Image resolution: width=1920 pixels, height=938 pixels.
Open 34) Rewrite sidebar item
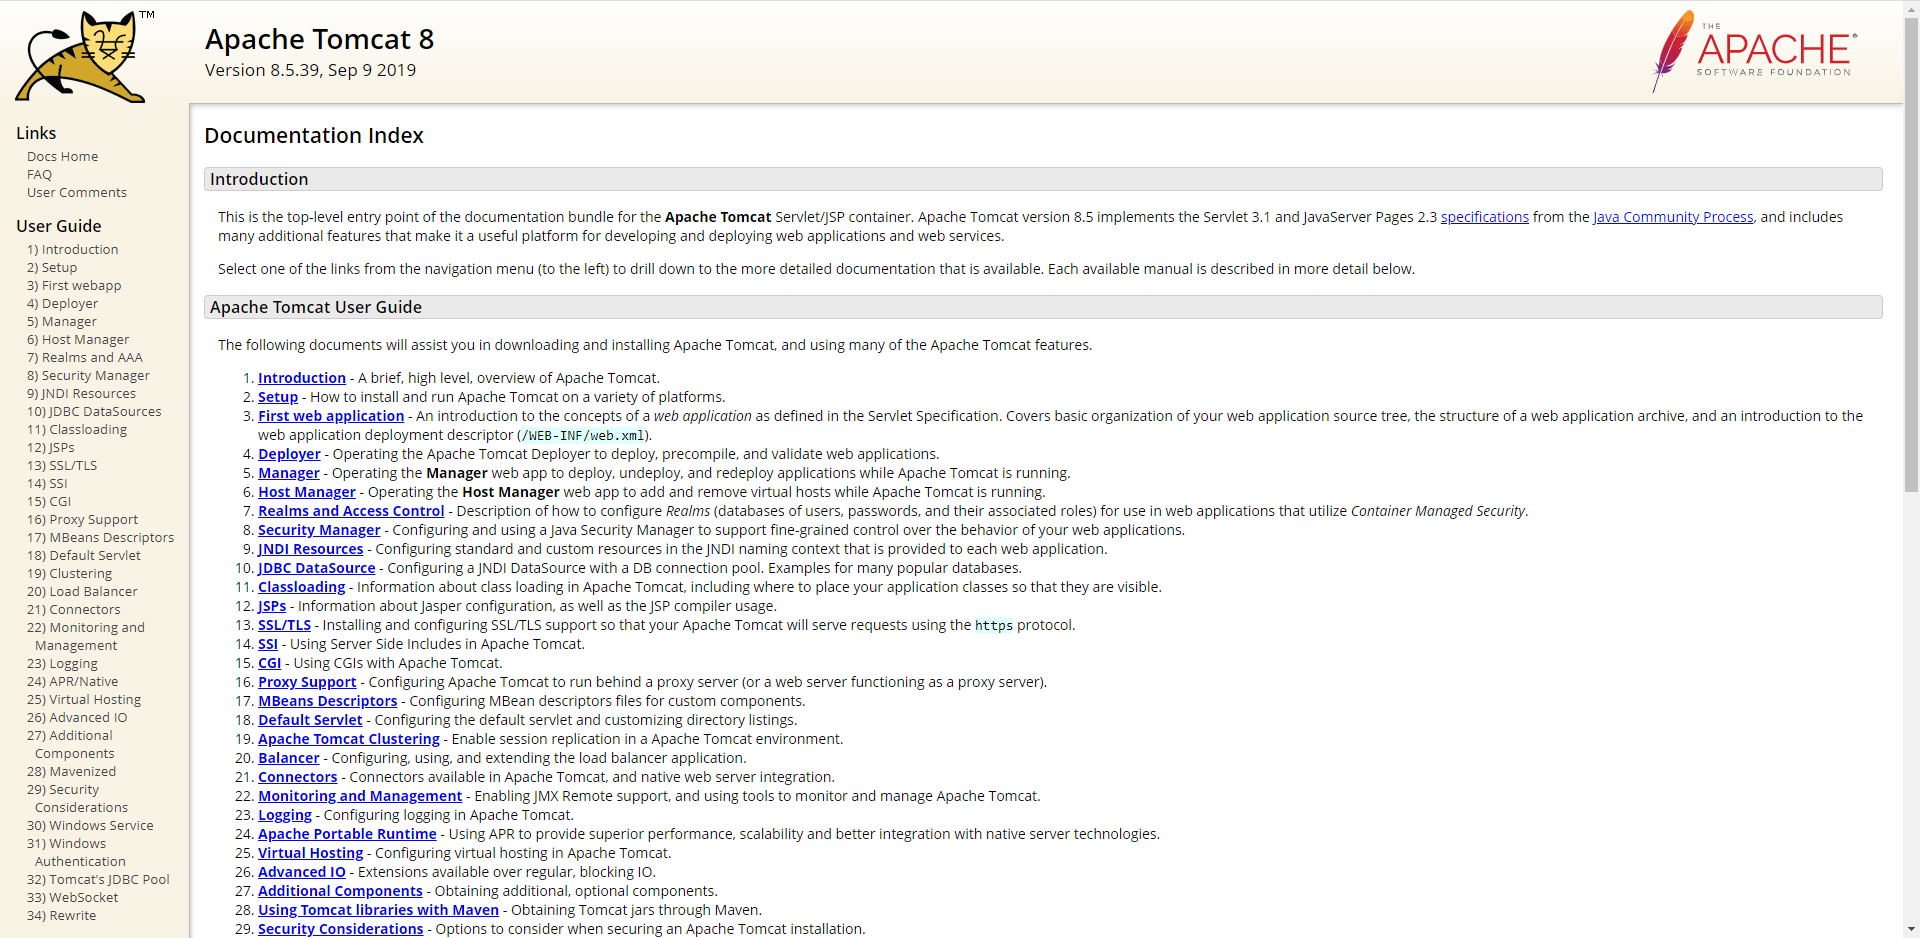point(62,916)
